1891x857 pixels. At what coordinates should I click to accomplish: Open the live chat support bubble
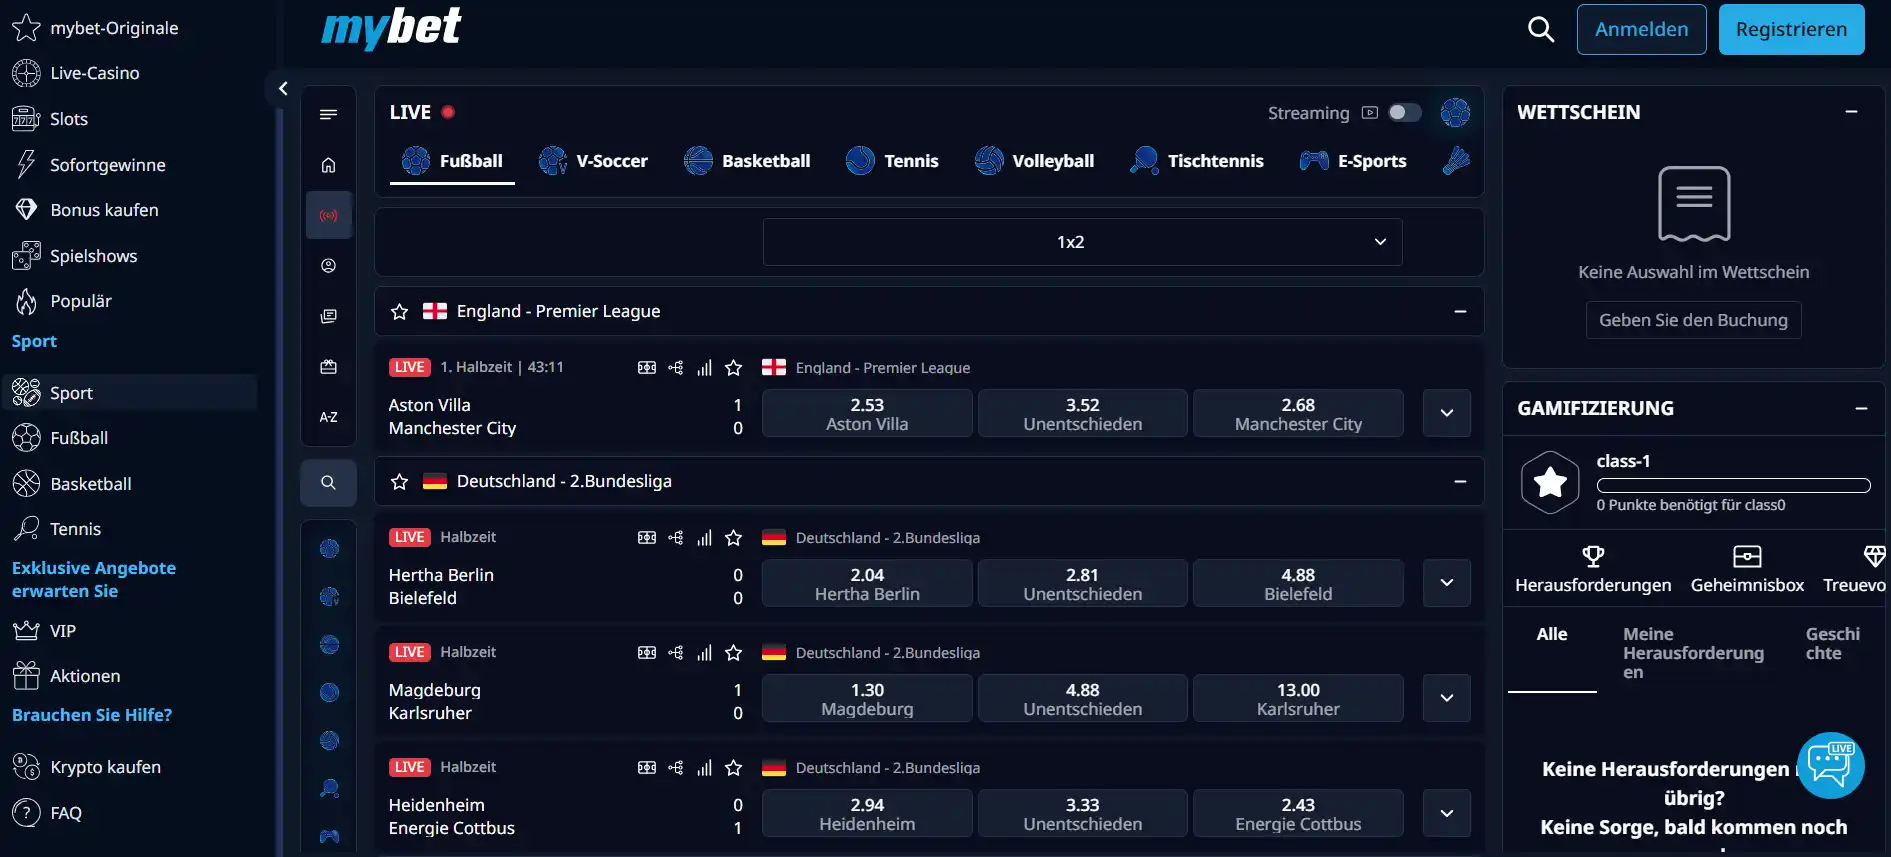(x=1830, y=765)
